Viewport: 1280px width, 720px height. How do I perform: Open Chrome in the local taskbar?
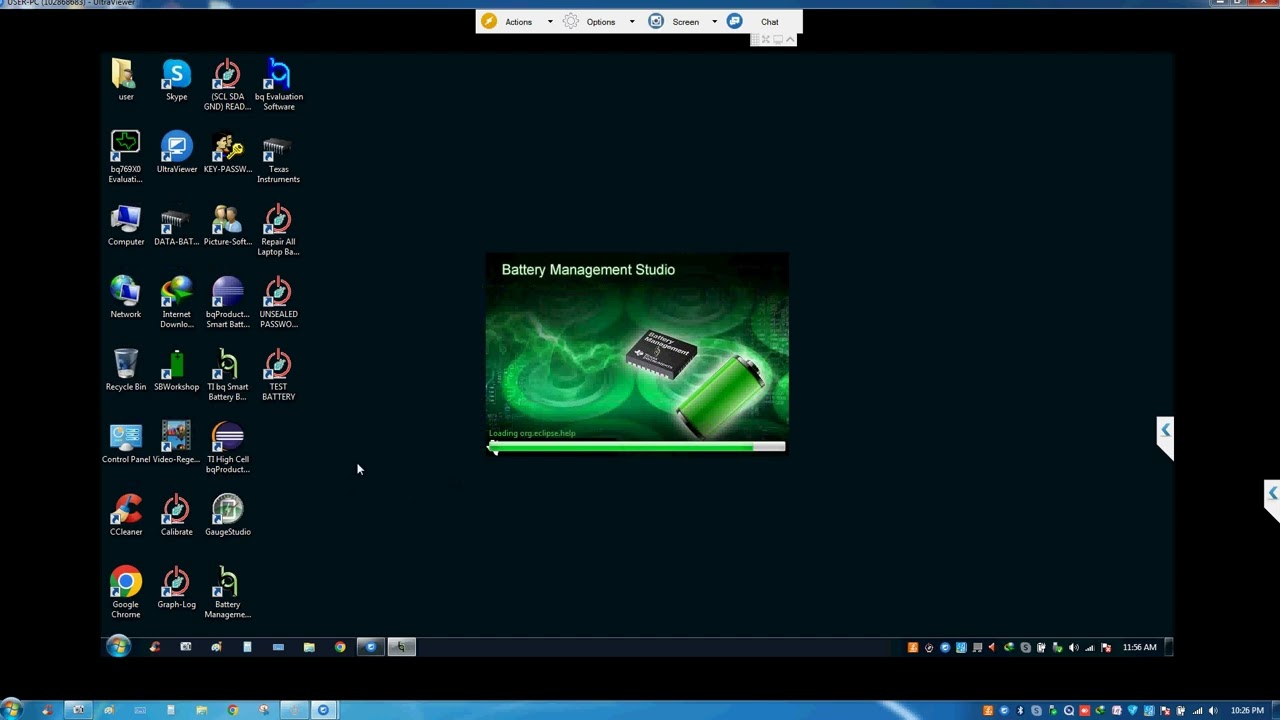pyautogui.click(x=232, y=710)
